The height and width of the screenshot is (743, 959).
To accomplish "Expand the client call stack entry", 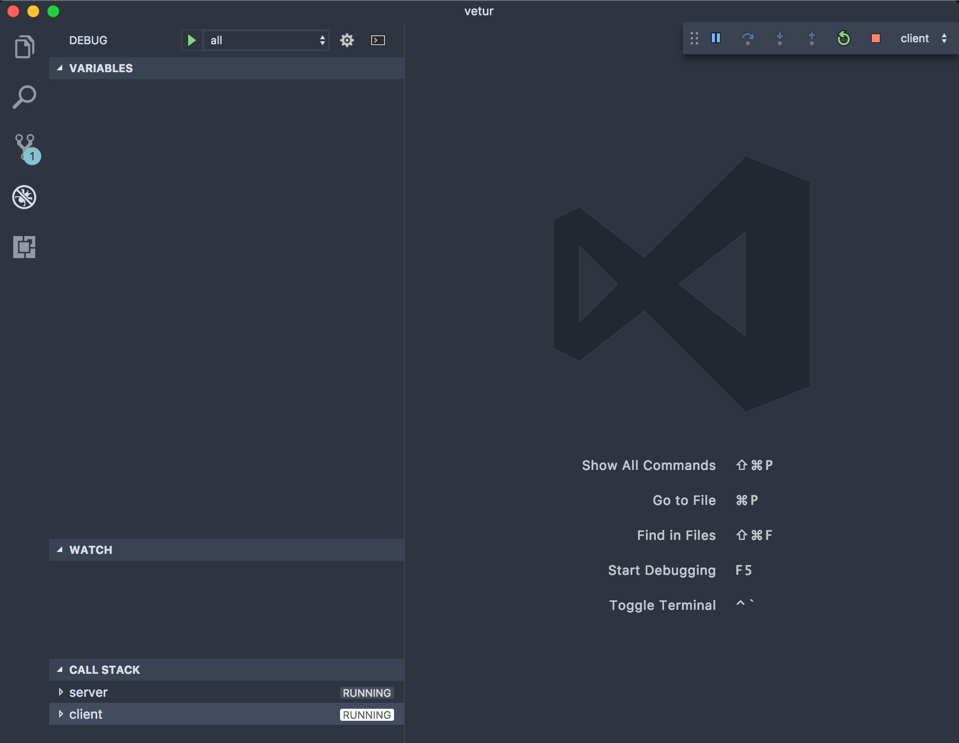I will (61, 714).
